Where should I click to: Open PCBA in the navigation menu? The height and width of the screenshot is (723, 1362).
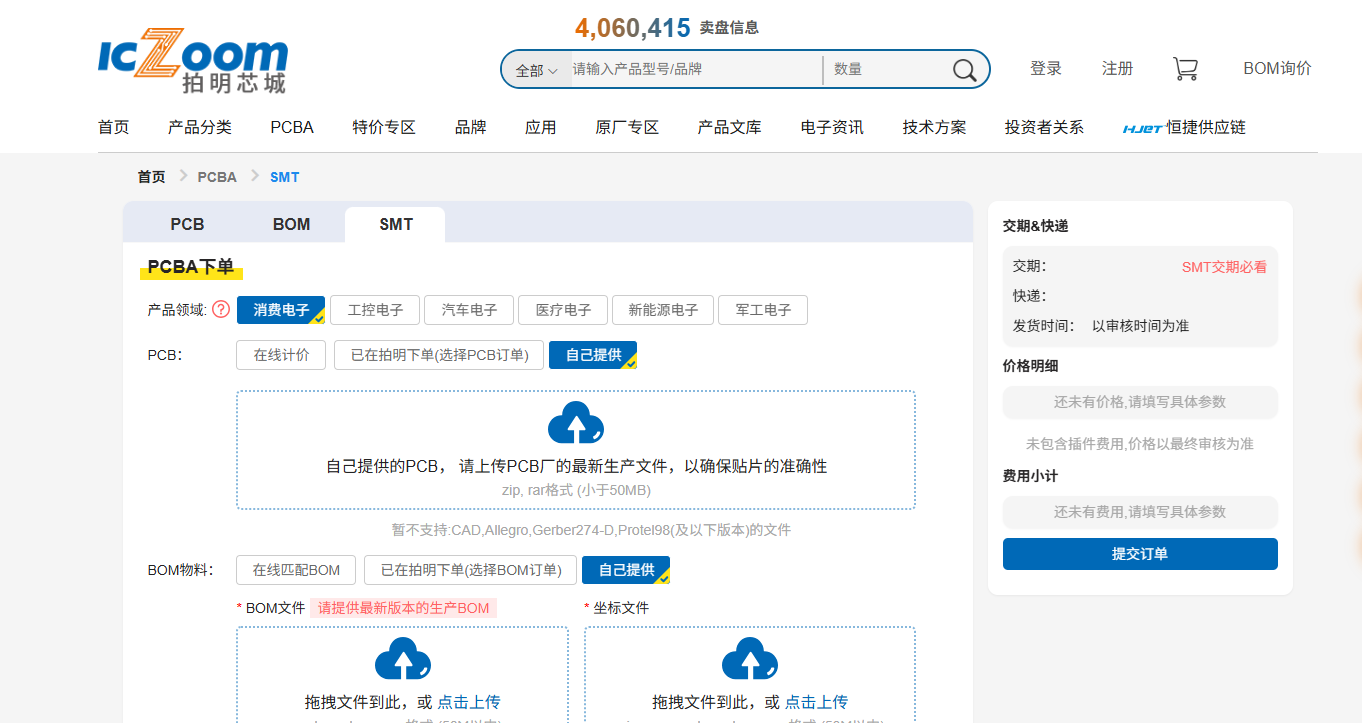click(292, 128)
